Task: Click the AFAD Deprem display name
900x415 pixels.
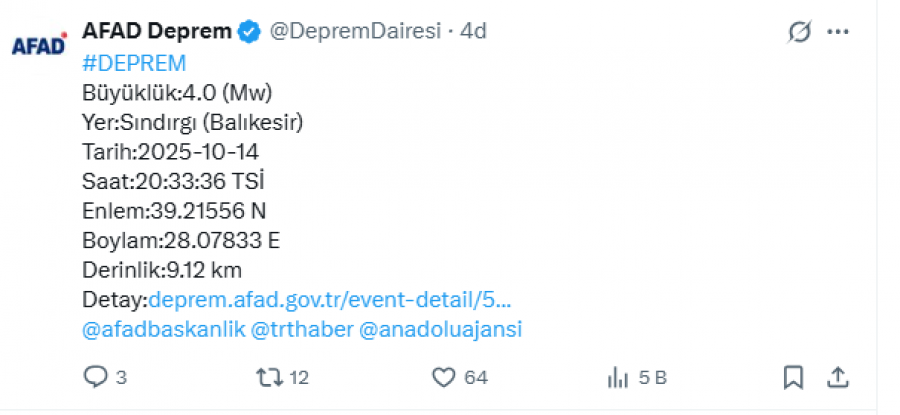Action: tap(156, 32)
